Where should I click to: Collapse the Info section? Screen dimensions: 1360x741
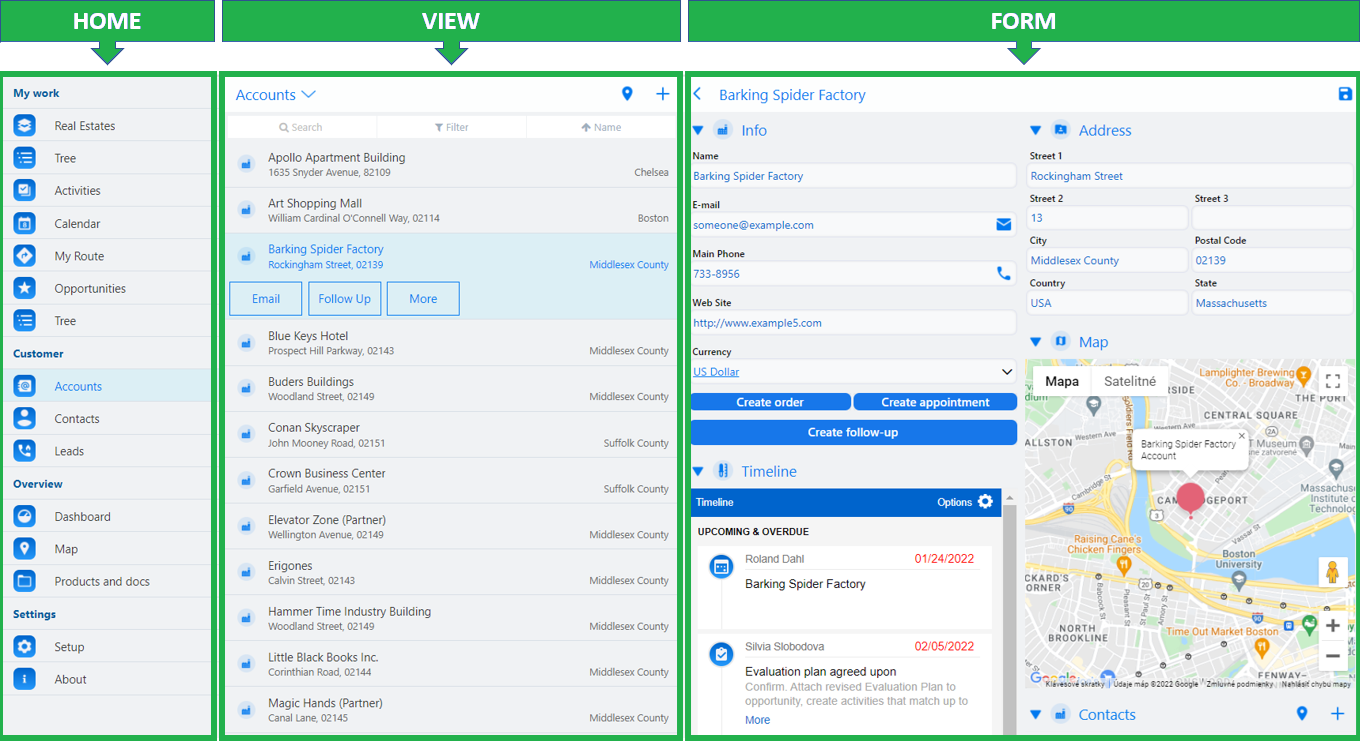698,130
